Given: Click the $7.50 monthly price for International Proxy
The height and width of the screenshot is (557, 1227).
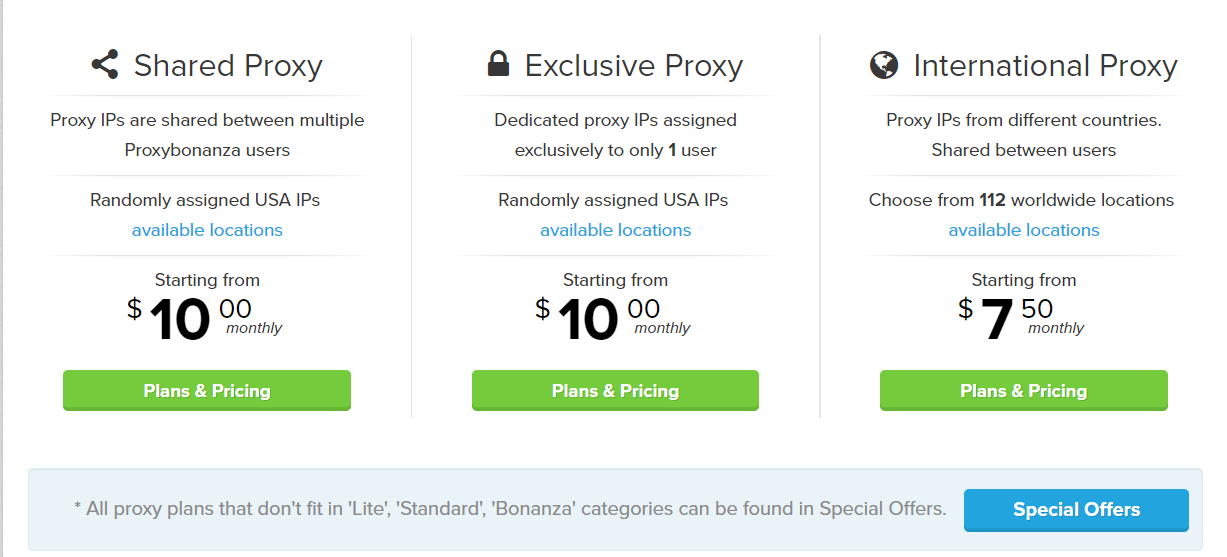Looking at the screenshot, I should tap(1020, 319).
